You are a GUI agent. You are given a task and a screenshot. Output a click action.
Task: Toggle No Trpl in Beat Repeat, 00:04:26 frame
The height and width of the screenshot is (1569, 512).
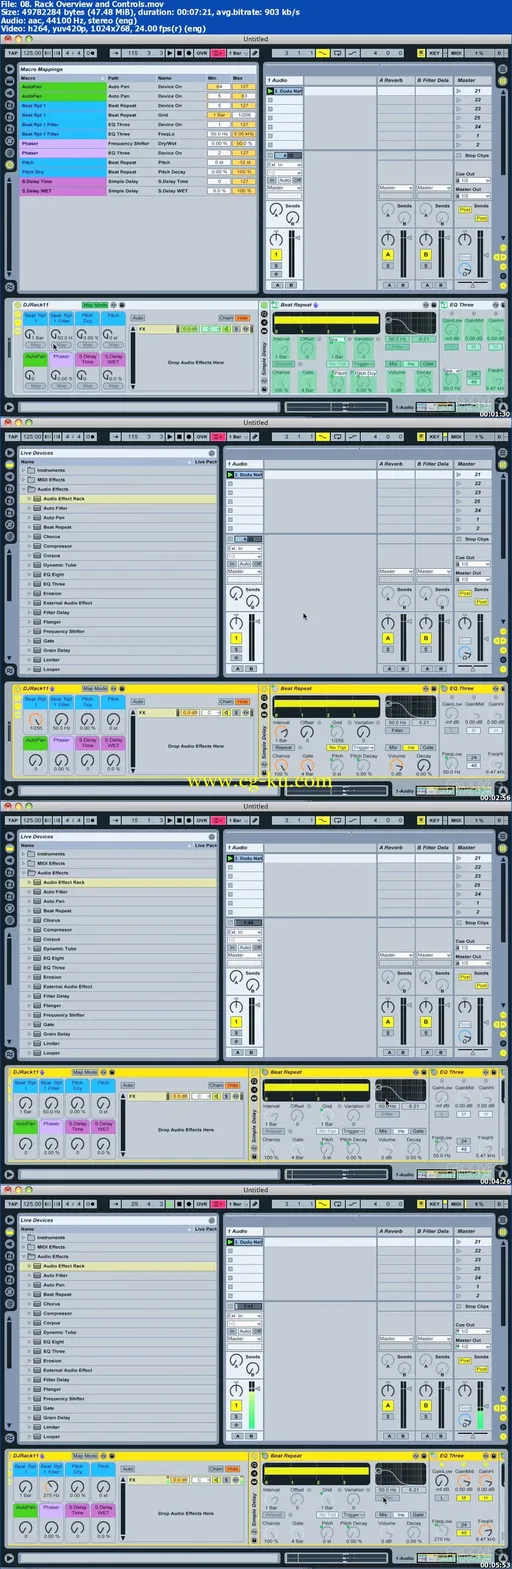tap(327, 1131)
